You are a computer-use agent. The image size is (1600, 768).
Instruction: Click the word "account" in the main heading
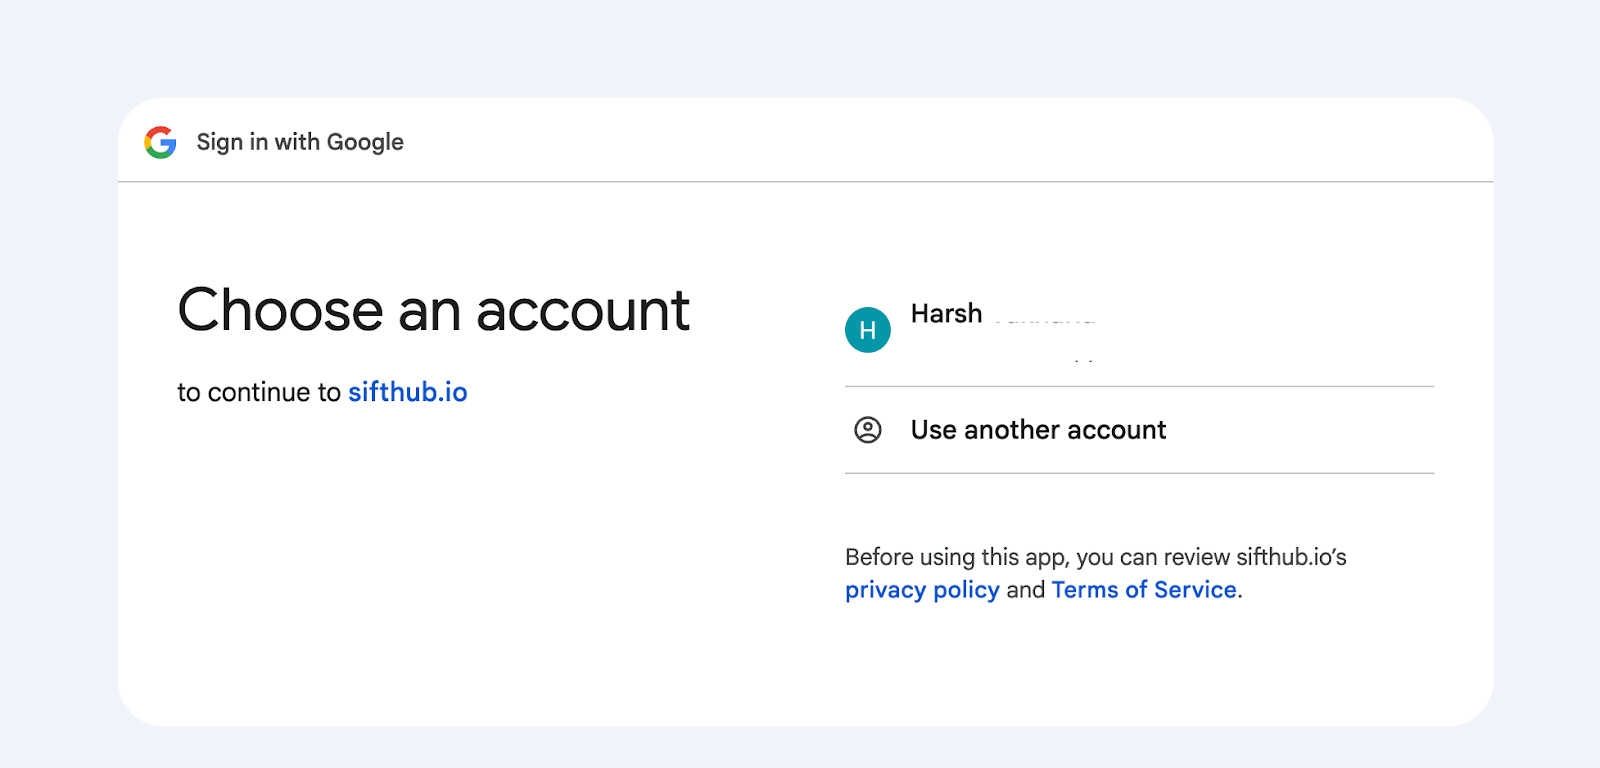583,310
